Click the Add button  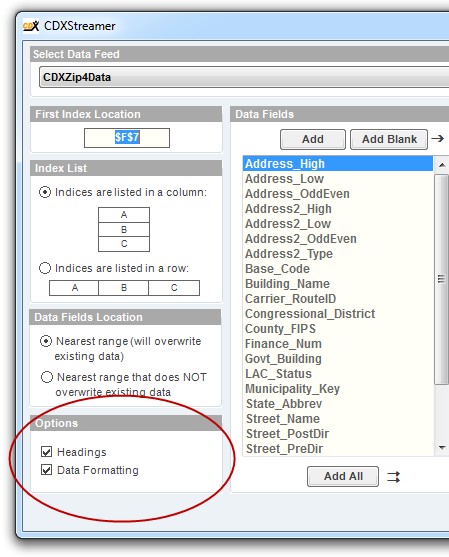click(x=313, y=139)
